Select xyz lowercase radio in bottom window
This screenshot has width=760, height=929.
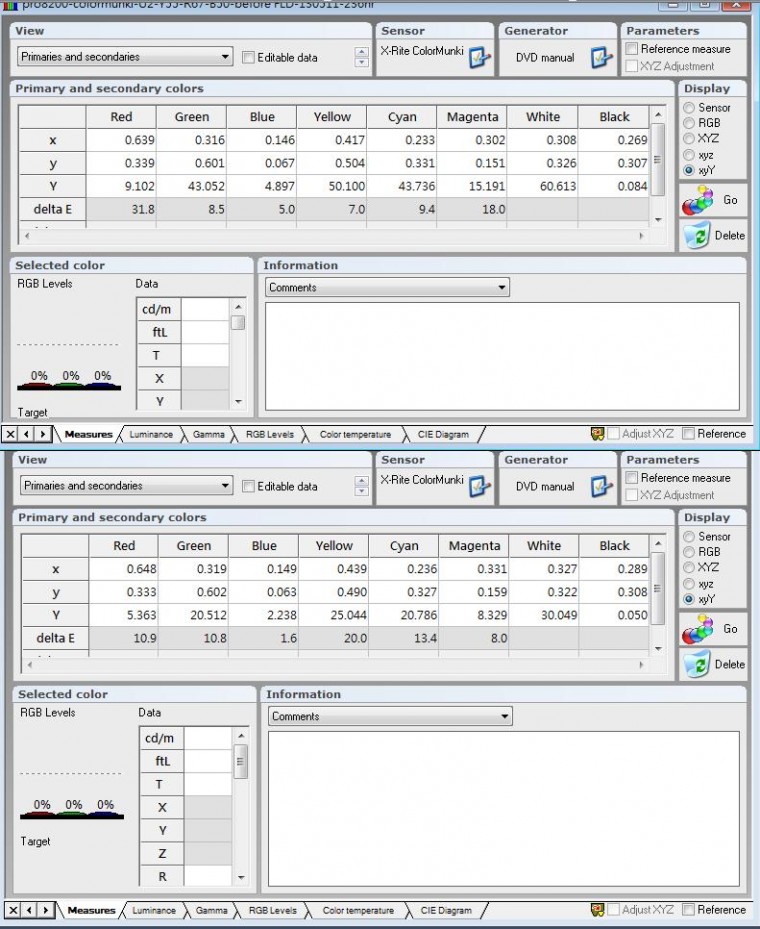(688, 584)
